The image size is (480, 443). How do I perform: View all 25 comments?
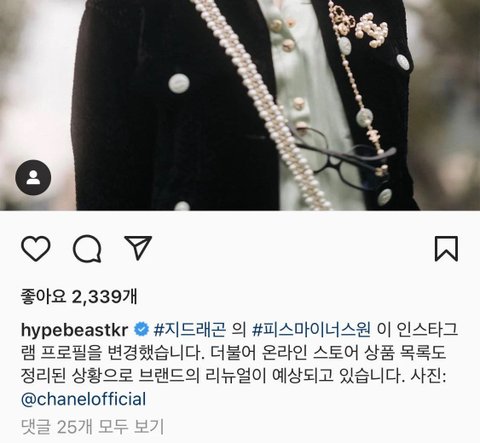[92, 426]
